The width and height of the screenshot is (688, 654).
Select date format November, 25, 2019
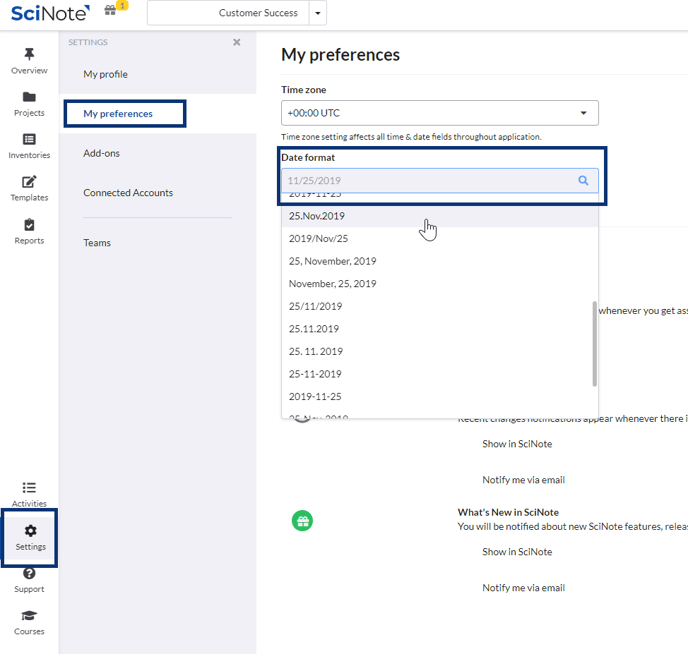440,284
